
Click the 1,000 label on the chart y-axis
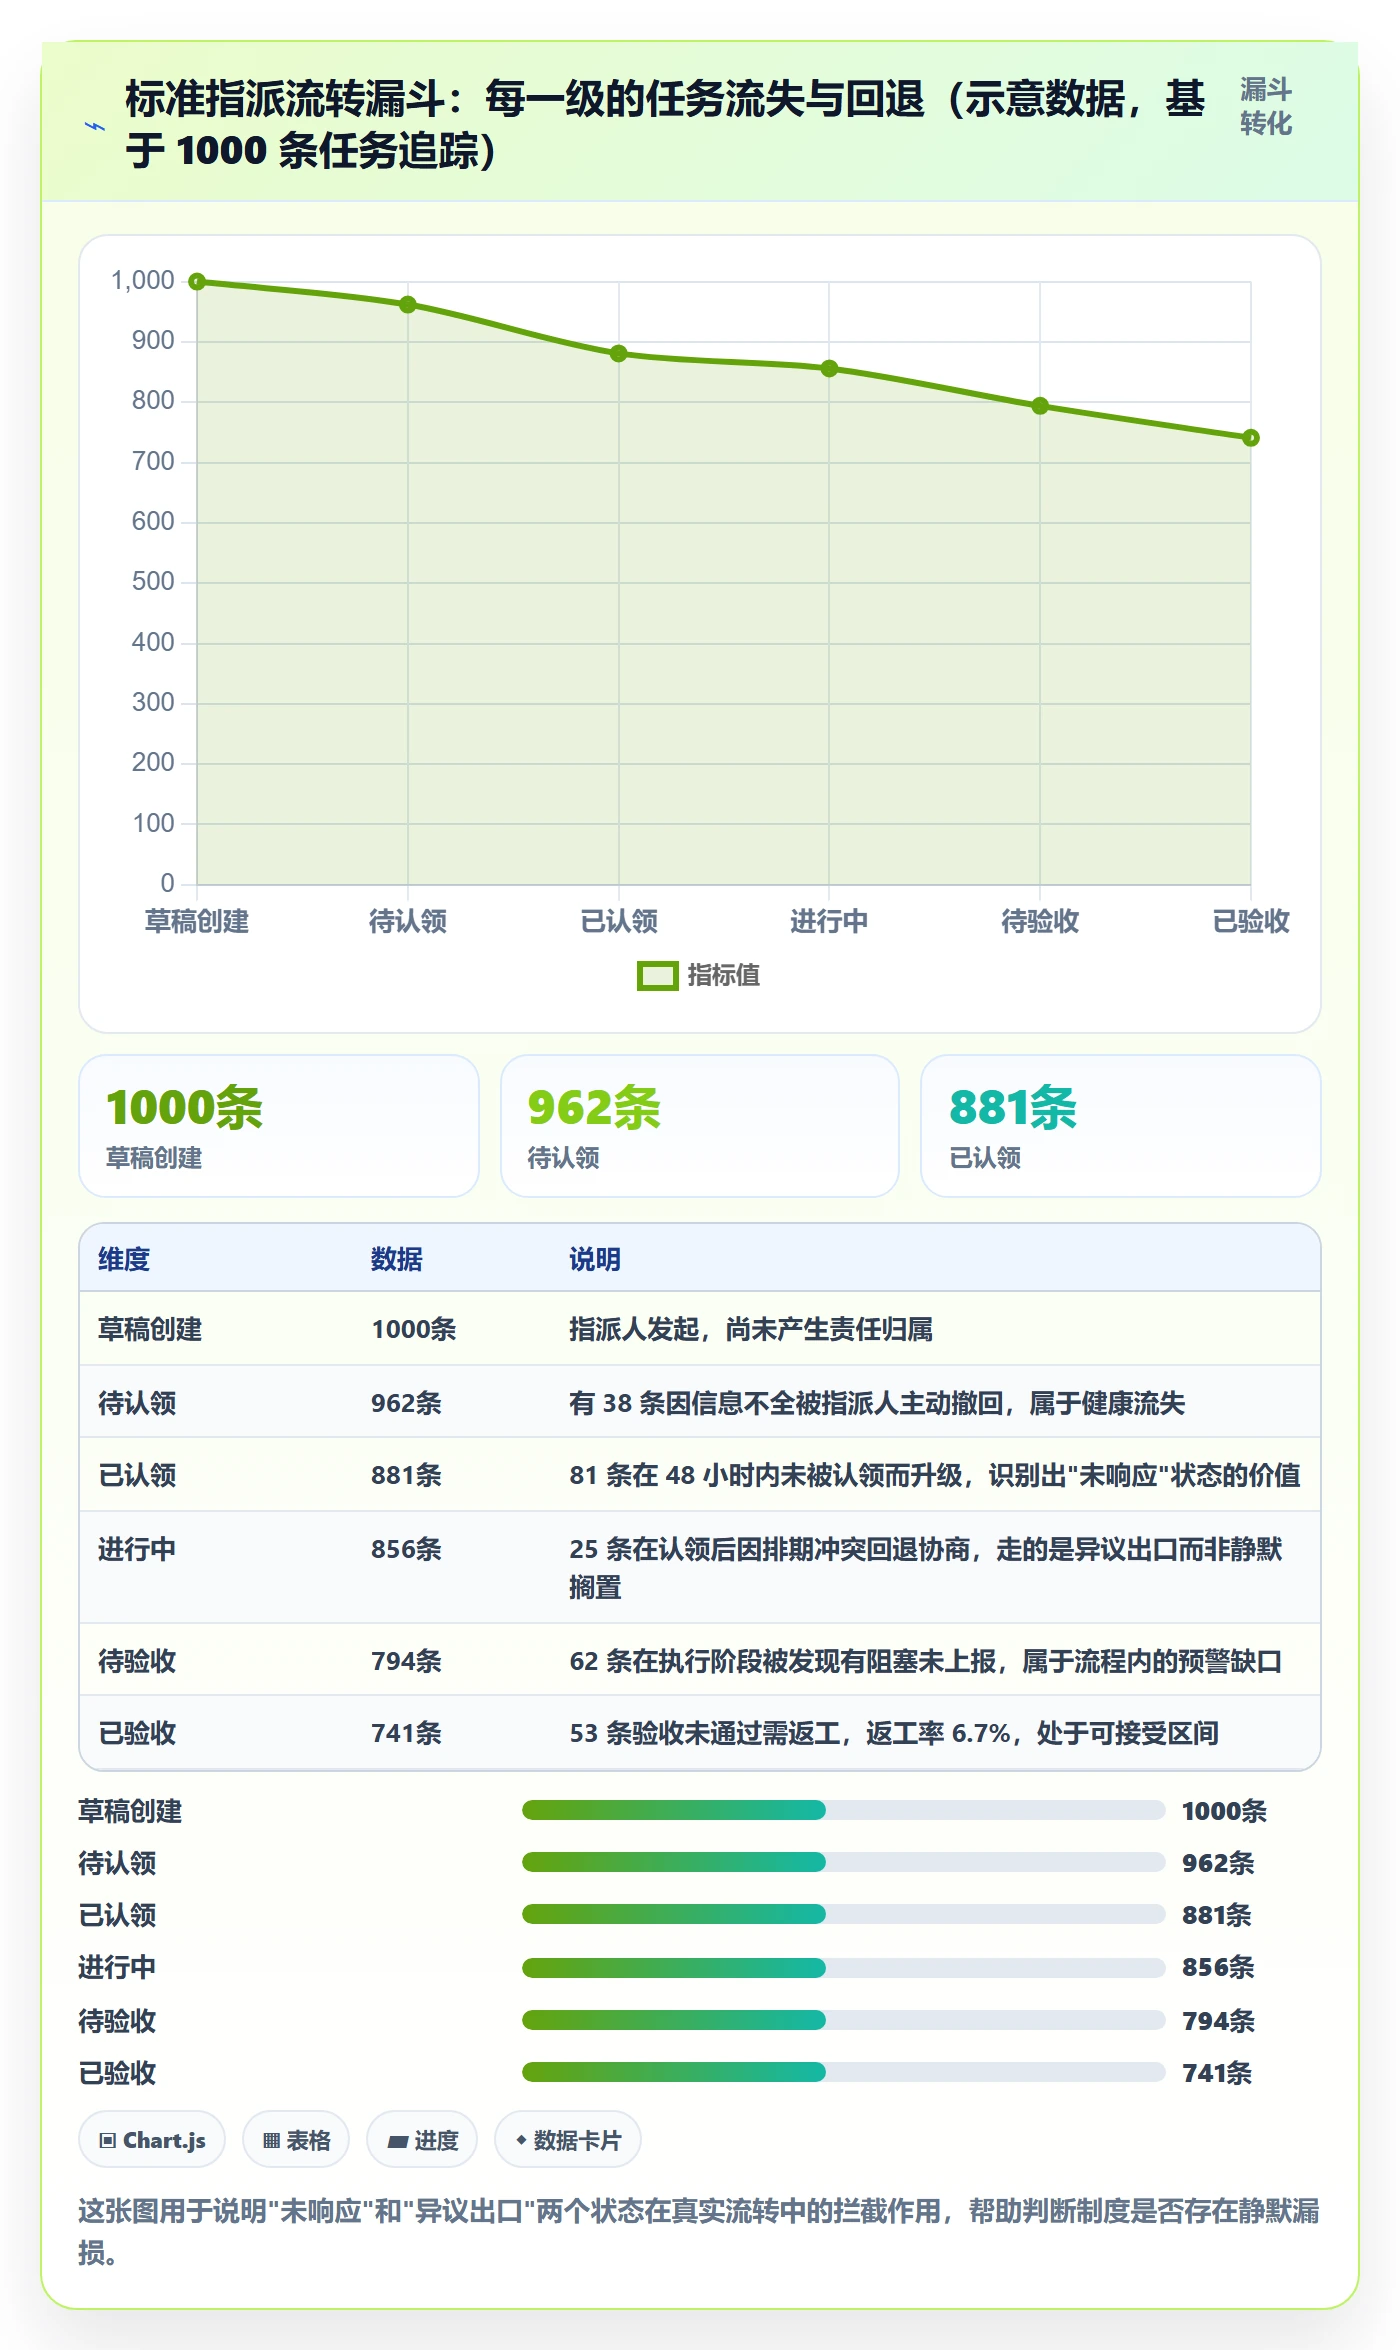[142, 280]
